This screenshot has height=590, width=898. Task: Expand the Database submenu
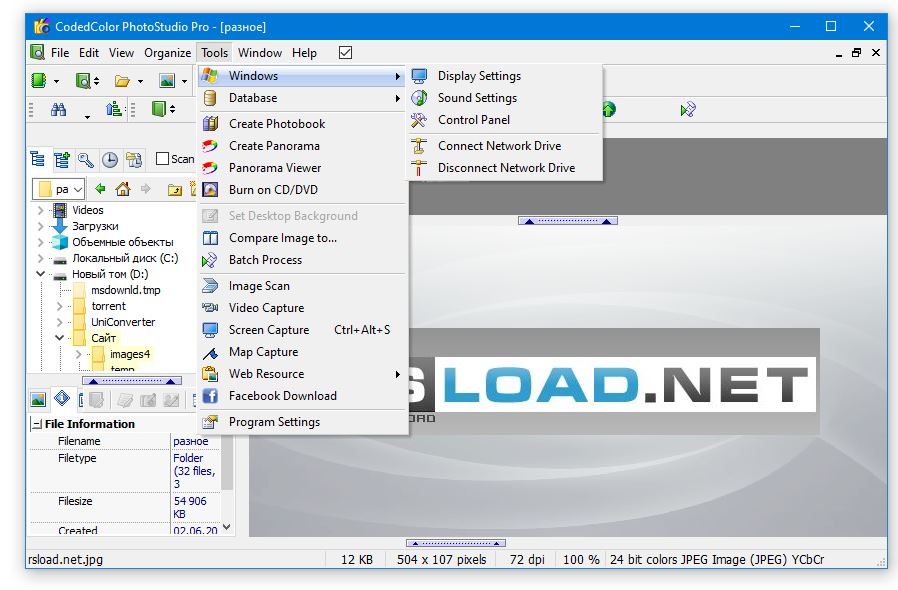(302, 98)
